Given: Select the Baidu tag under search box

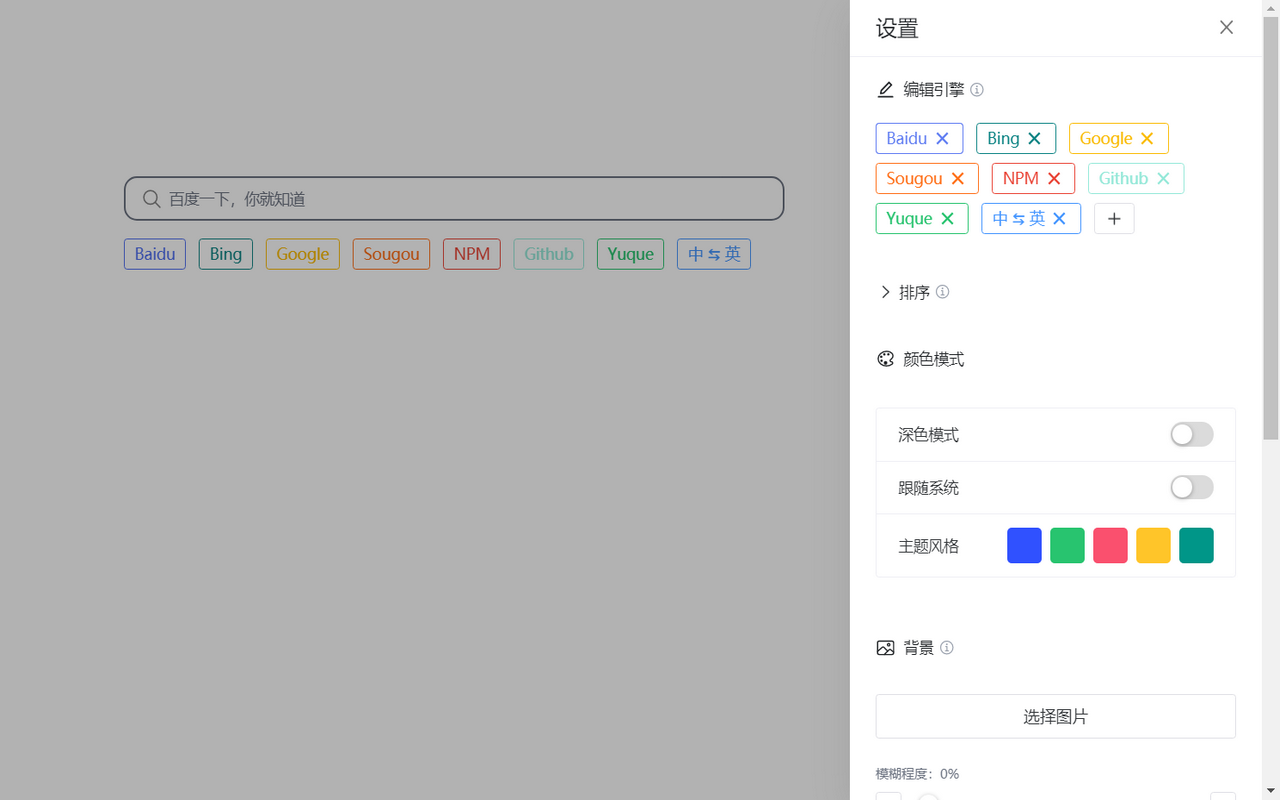Looking at the screenshot, I should (x=155, y=254).
